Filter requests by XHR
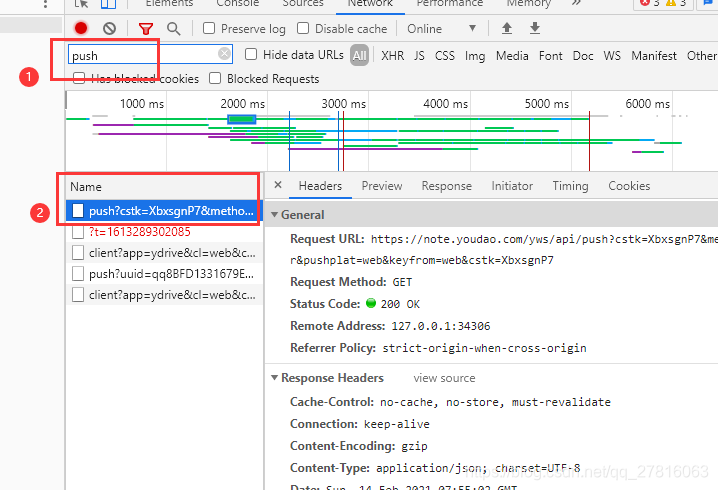 (x=392, y=56)
